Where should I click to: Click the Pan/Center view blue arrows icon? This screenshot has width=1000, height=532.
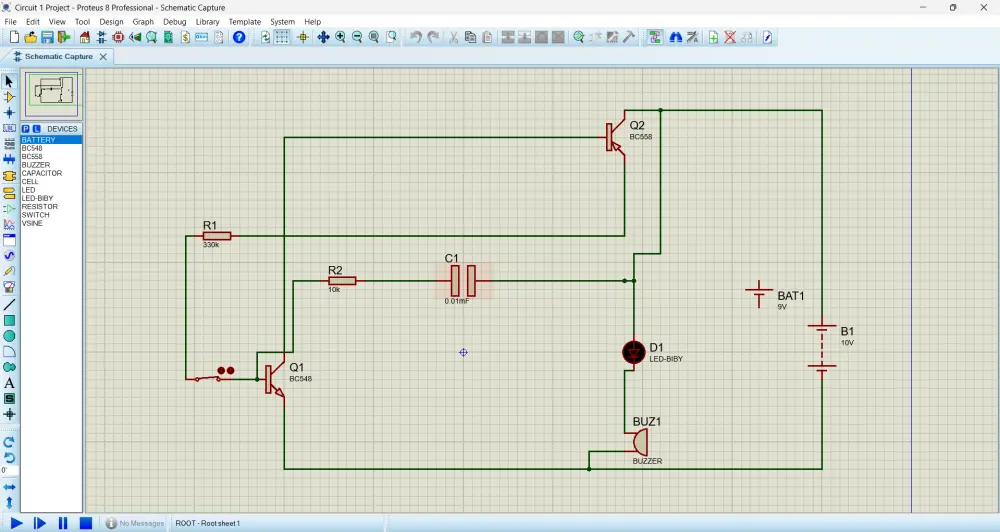coord(323,38)
